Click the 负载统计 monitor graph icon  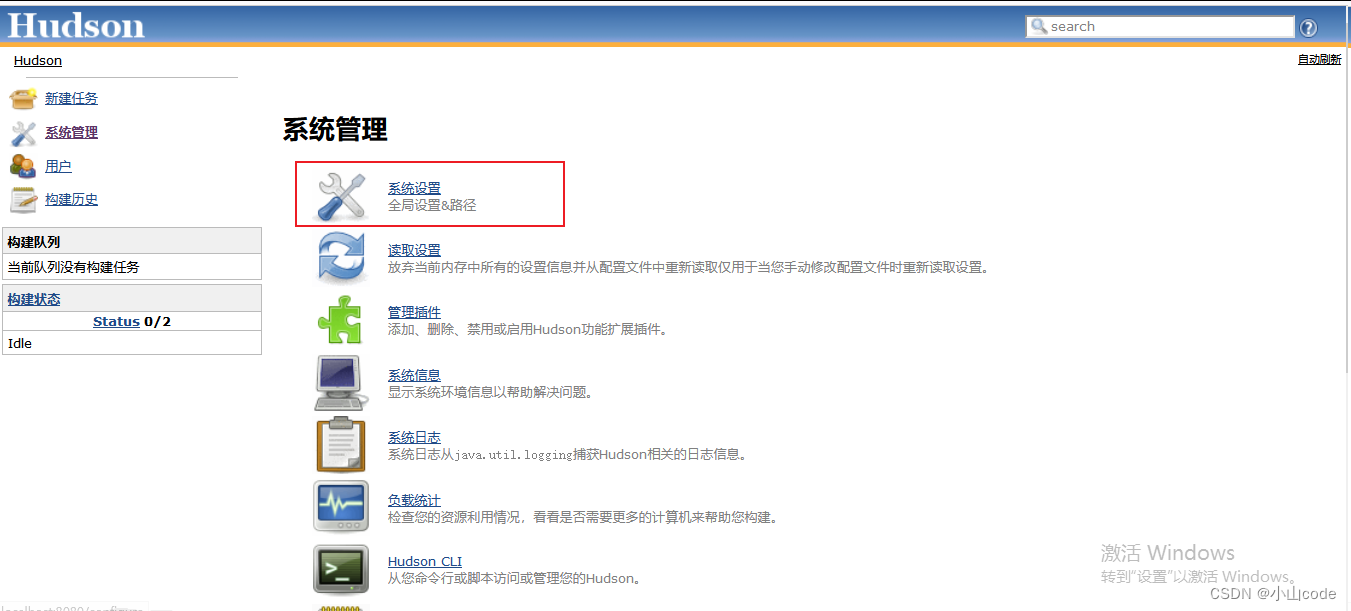click(341, 507)
